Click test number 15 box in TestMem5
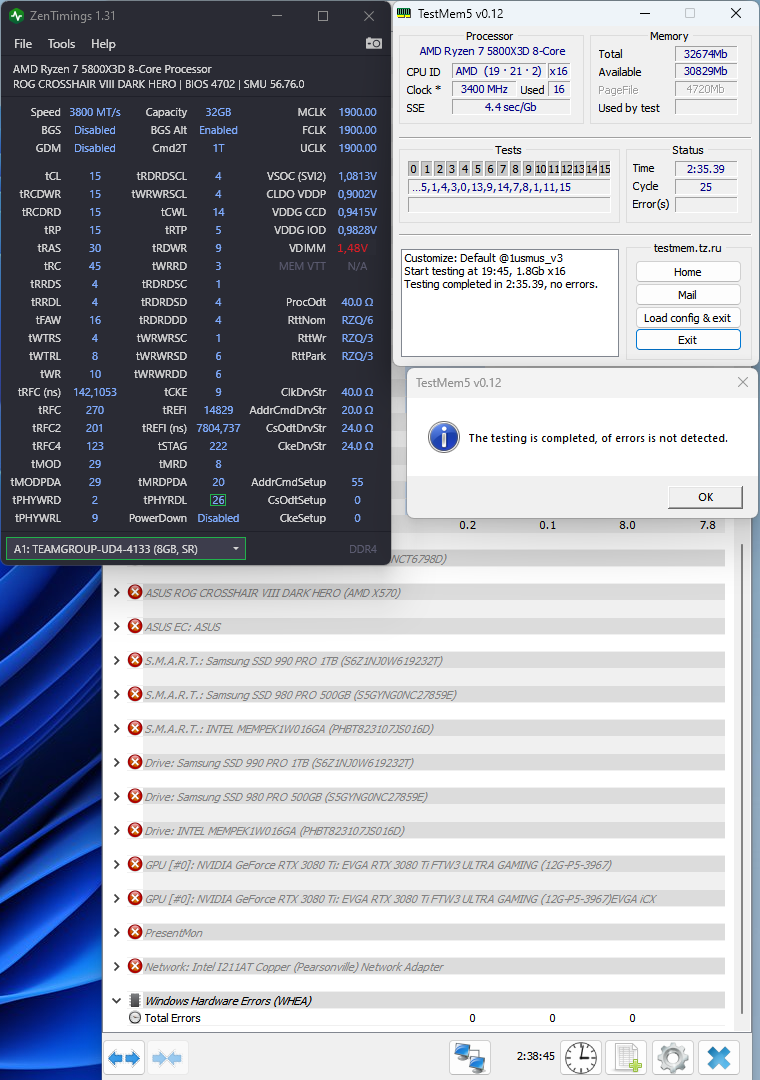The width and height of the screenshot is (760, 1080). coord(604,169)
